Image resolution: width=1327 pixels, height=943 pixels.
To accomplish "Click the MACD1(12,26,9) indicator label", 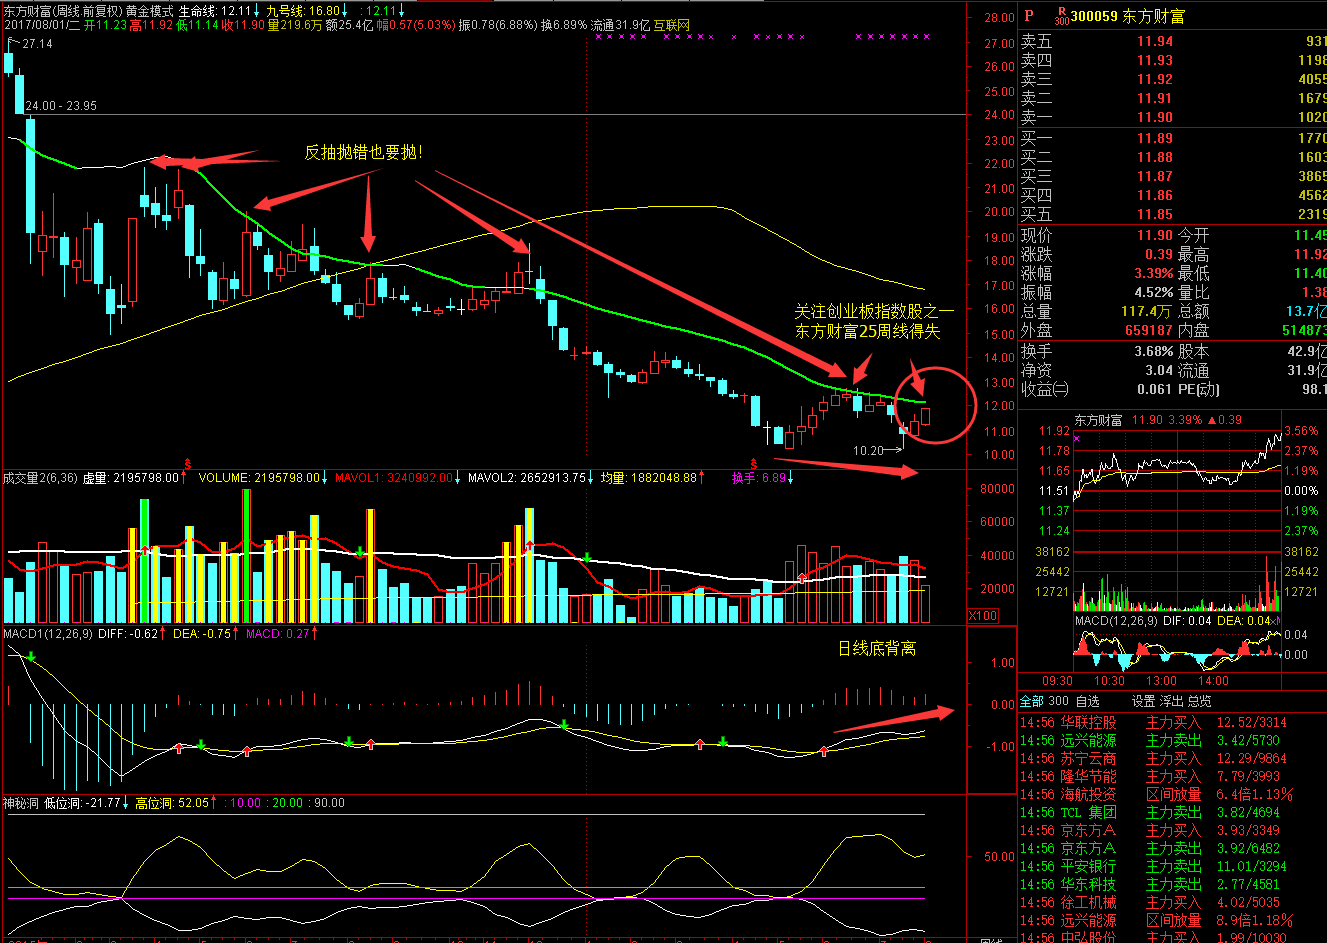I will click(48, 633).
